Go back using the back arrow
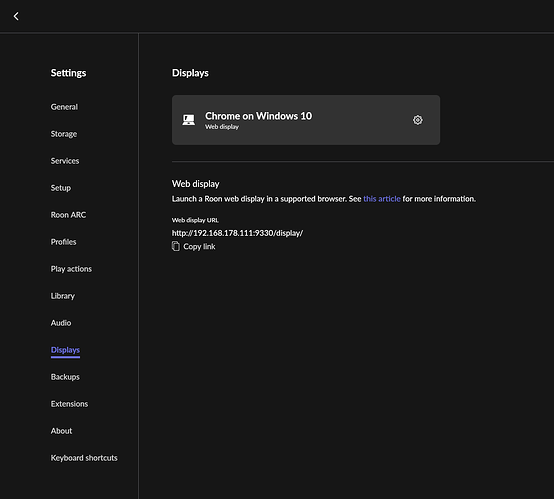This screenshot has height=499, width=554. (16, 16)
